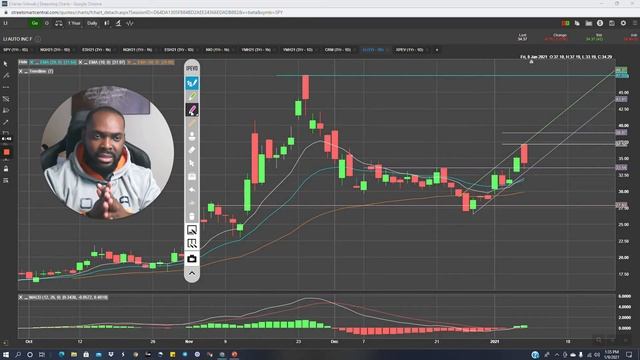The height and width of the screenshot is (360, 640).
Task: Click the undo arrow in floating toolbar
Action: [192, 190]
